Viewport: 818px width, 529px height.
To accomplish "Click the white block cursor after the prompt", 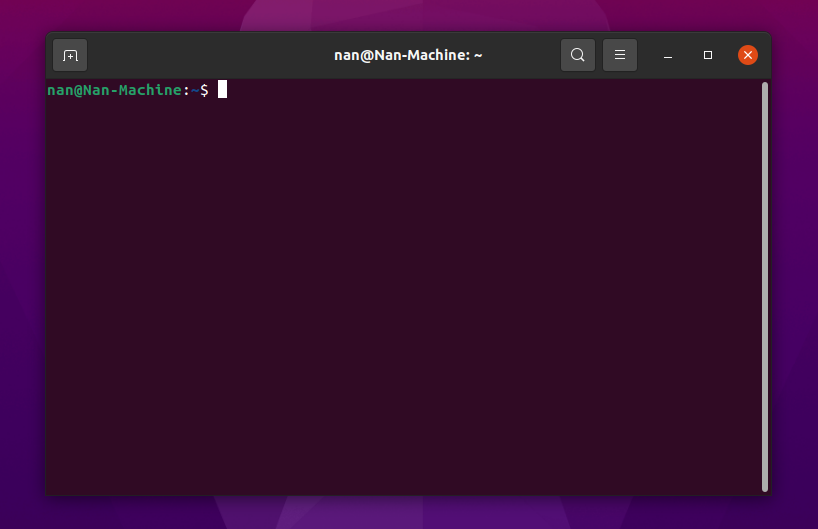I will coord(222,89).
